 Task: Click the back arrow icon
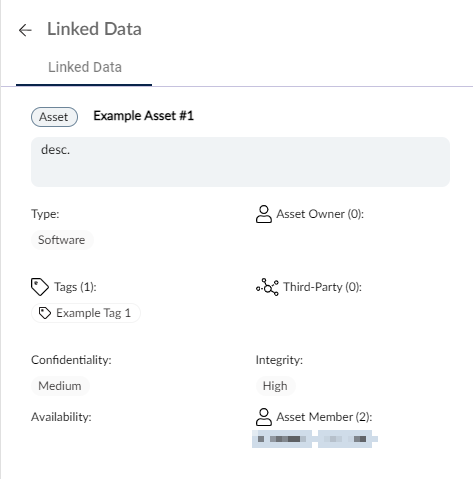coord(25,30)
